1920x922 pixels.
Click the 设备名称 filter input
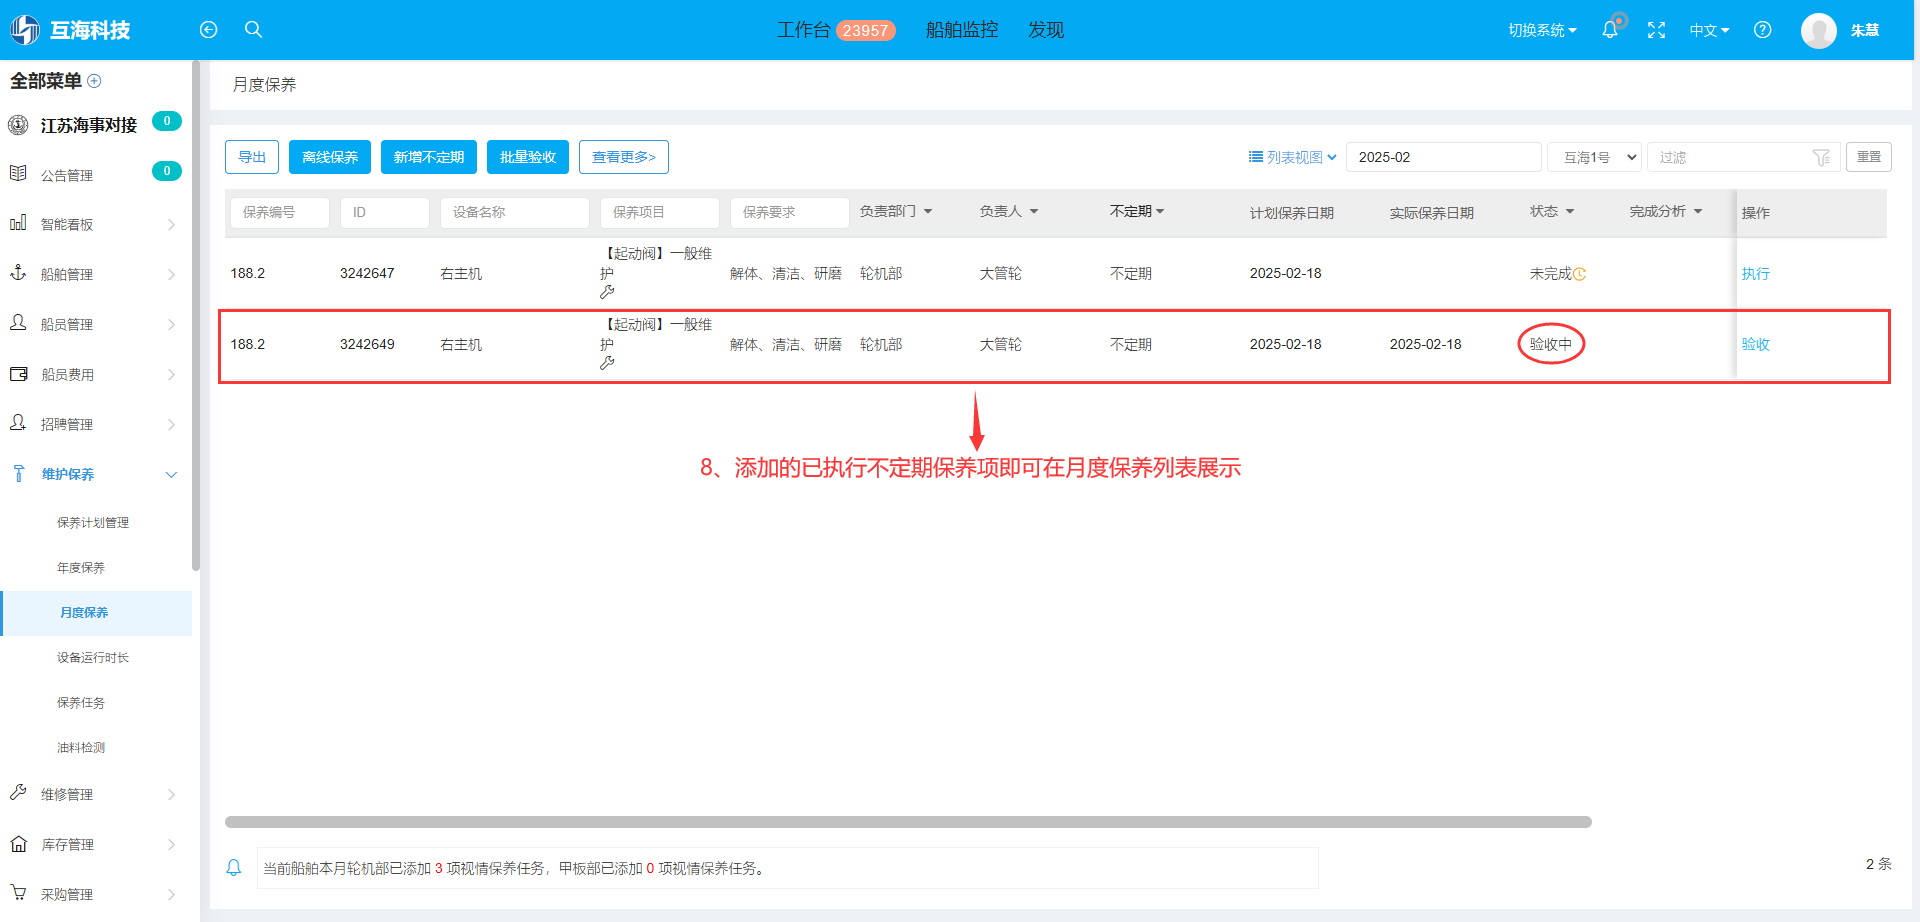515,212
